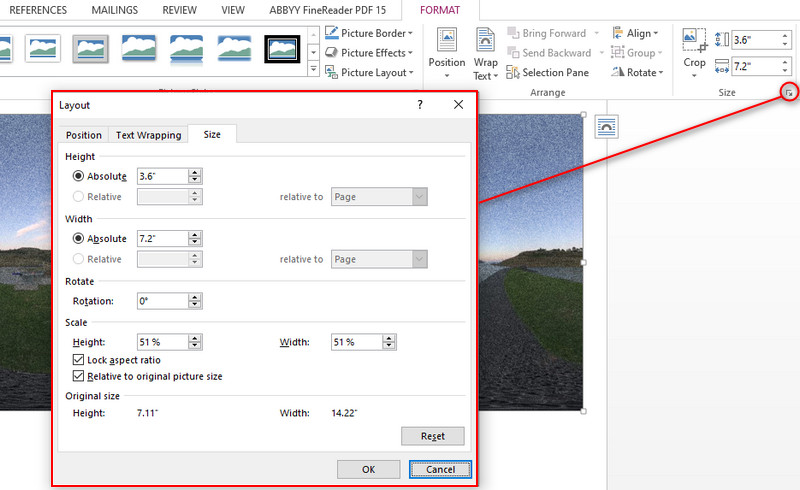Uncheck Relative to original picture size

80,377
